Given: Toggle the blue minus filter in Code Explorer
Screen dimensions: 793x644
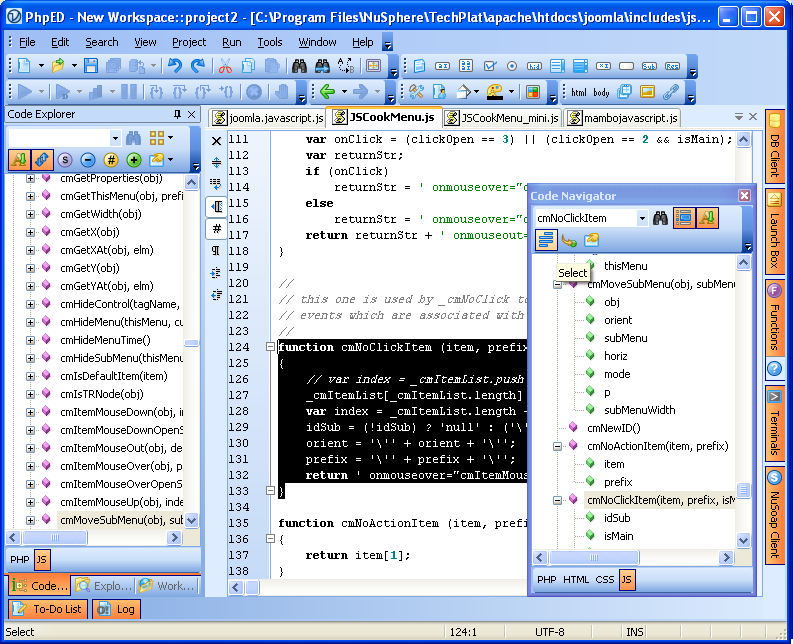Looking at the screenshot, I should (87, 160).
